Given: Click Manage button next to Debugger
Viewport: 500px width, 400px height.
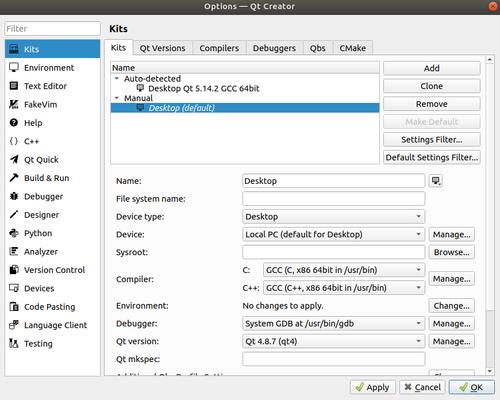Looking at the screenshot, I should click(452, 324).
